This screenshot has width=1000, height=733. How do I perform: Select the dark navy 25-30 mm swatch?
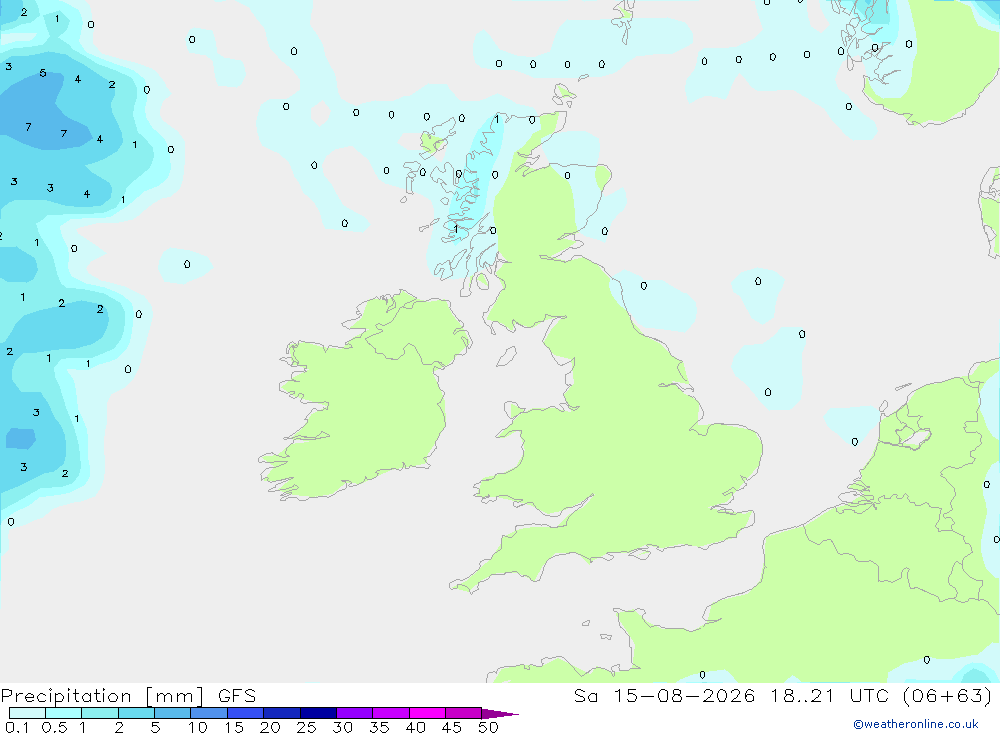click(318, 713)
